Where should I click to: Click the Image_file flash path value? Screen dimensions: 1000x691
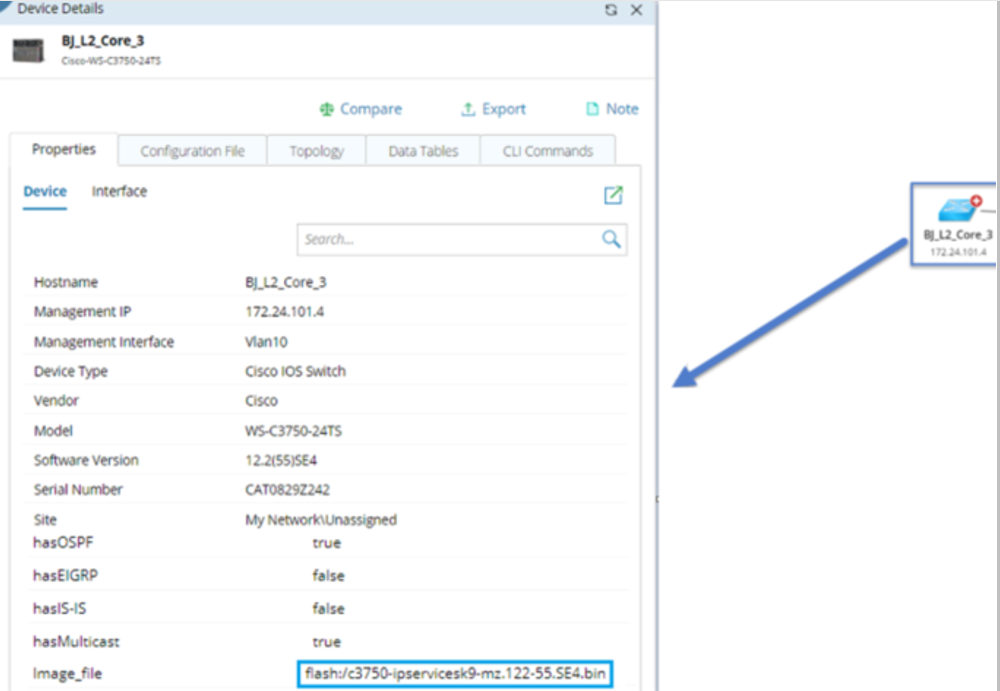455,674
